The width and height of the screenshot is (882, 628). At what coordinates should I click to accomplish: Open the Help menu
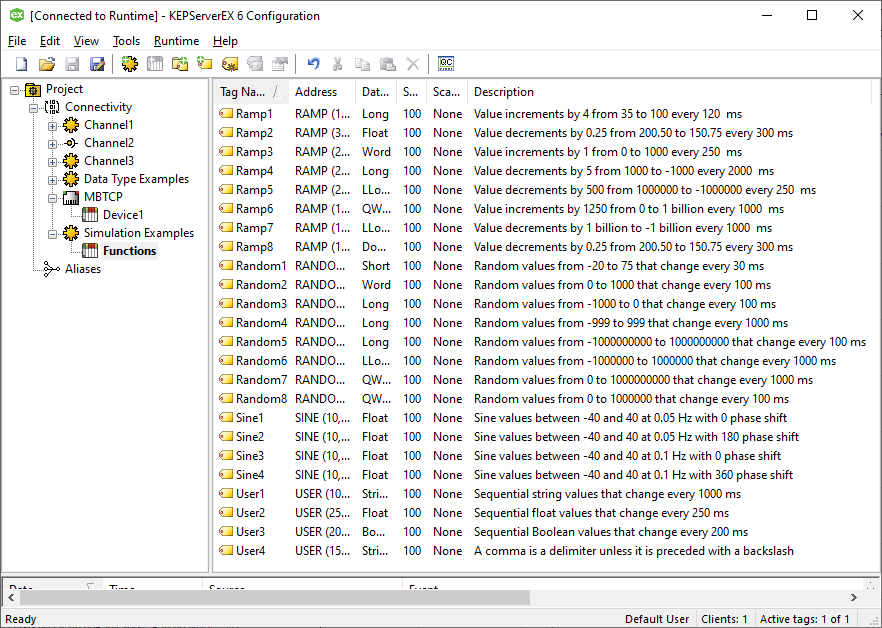[225, 41]
